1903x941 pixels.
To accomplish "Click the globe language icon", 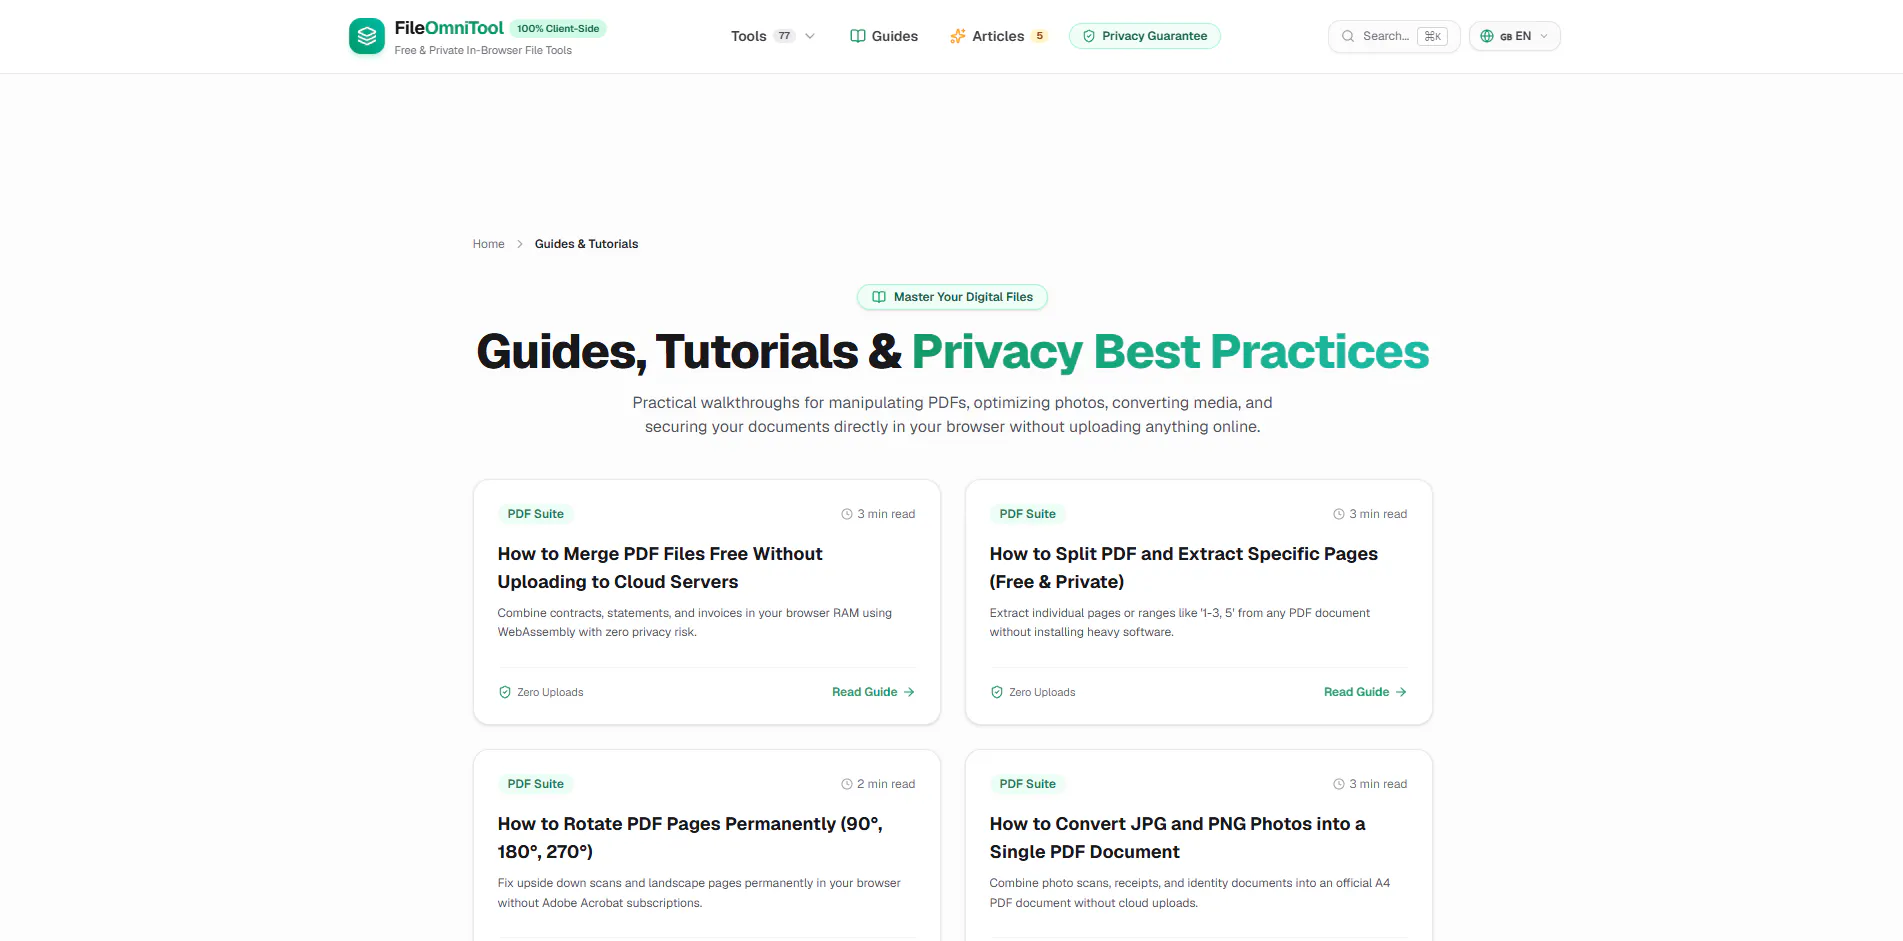I will [1487, 36].
